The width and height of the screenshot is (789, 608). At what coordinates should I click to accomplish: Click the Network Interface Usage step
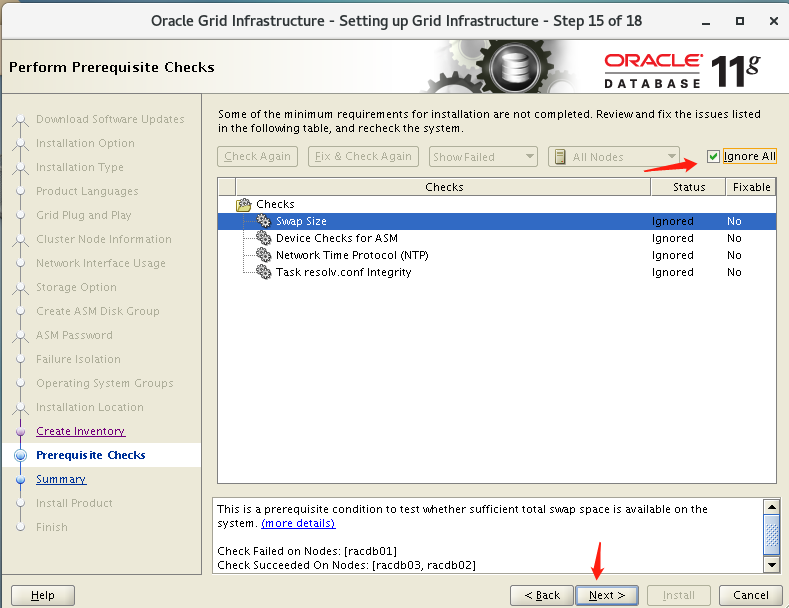101,263
